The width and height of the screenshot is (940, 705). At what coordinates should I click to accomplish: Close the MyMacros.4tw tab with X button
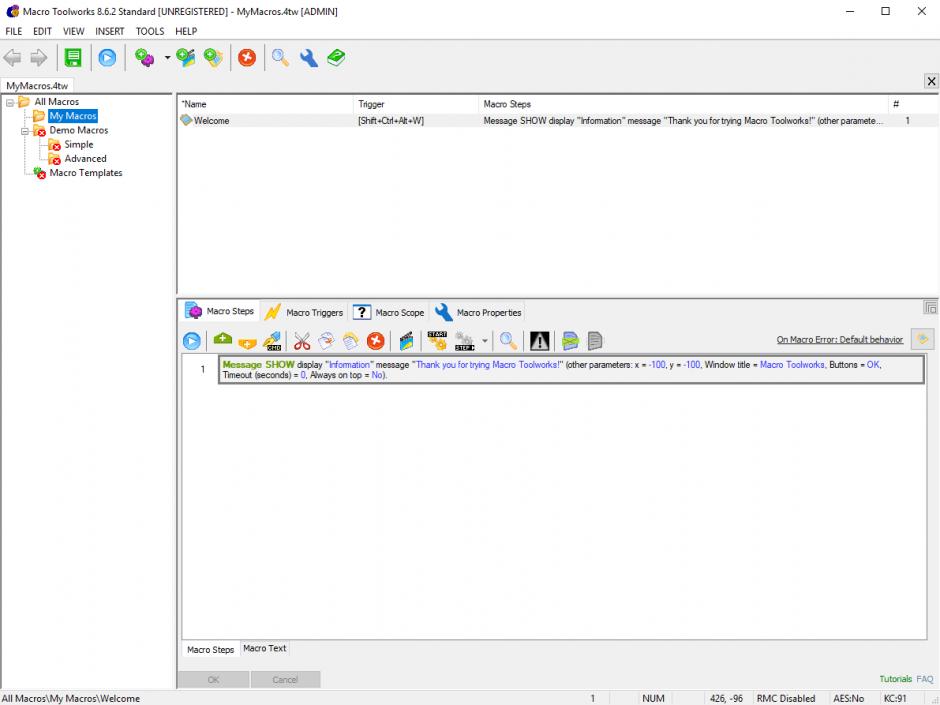pos(931,81)
